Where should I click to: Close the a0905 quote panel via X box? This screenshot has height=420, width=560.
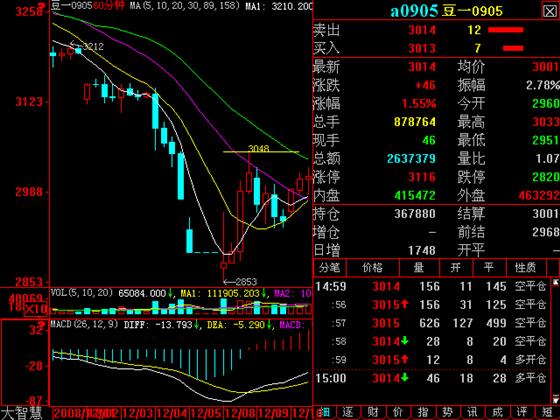pos(550,11)
